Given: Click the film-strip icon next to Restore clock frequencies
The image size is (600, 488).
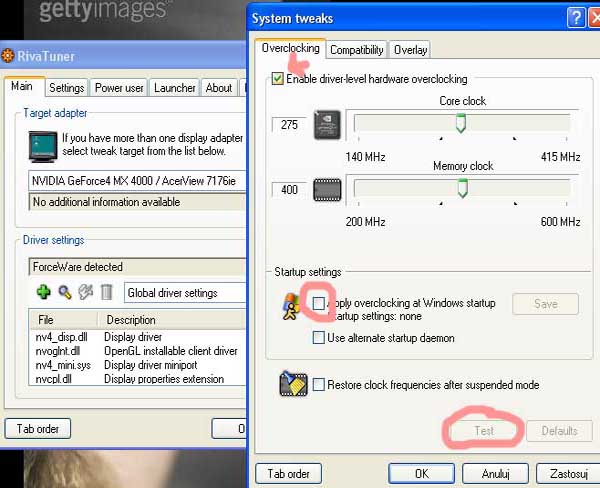Looking at the screenshot, I should (x=293, y=384).
